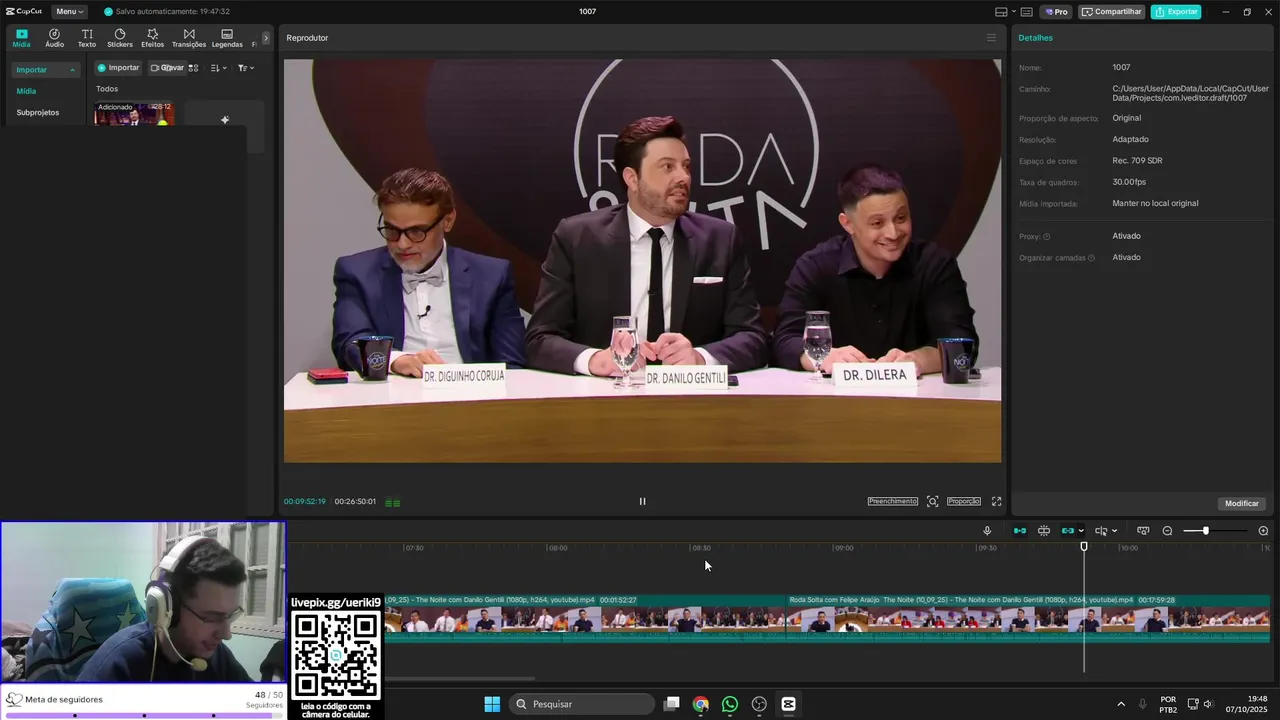Open the Stickers tab
Screen dimensions: 1280x720
[120, 38]
